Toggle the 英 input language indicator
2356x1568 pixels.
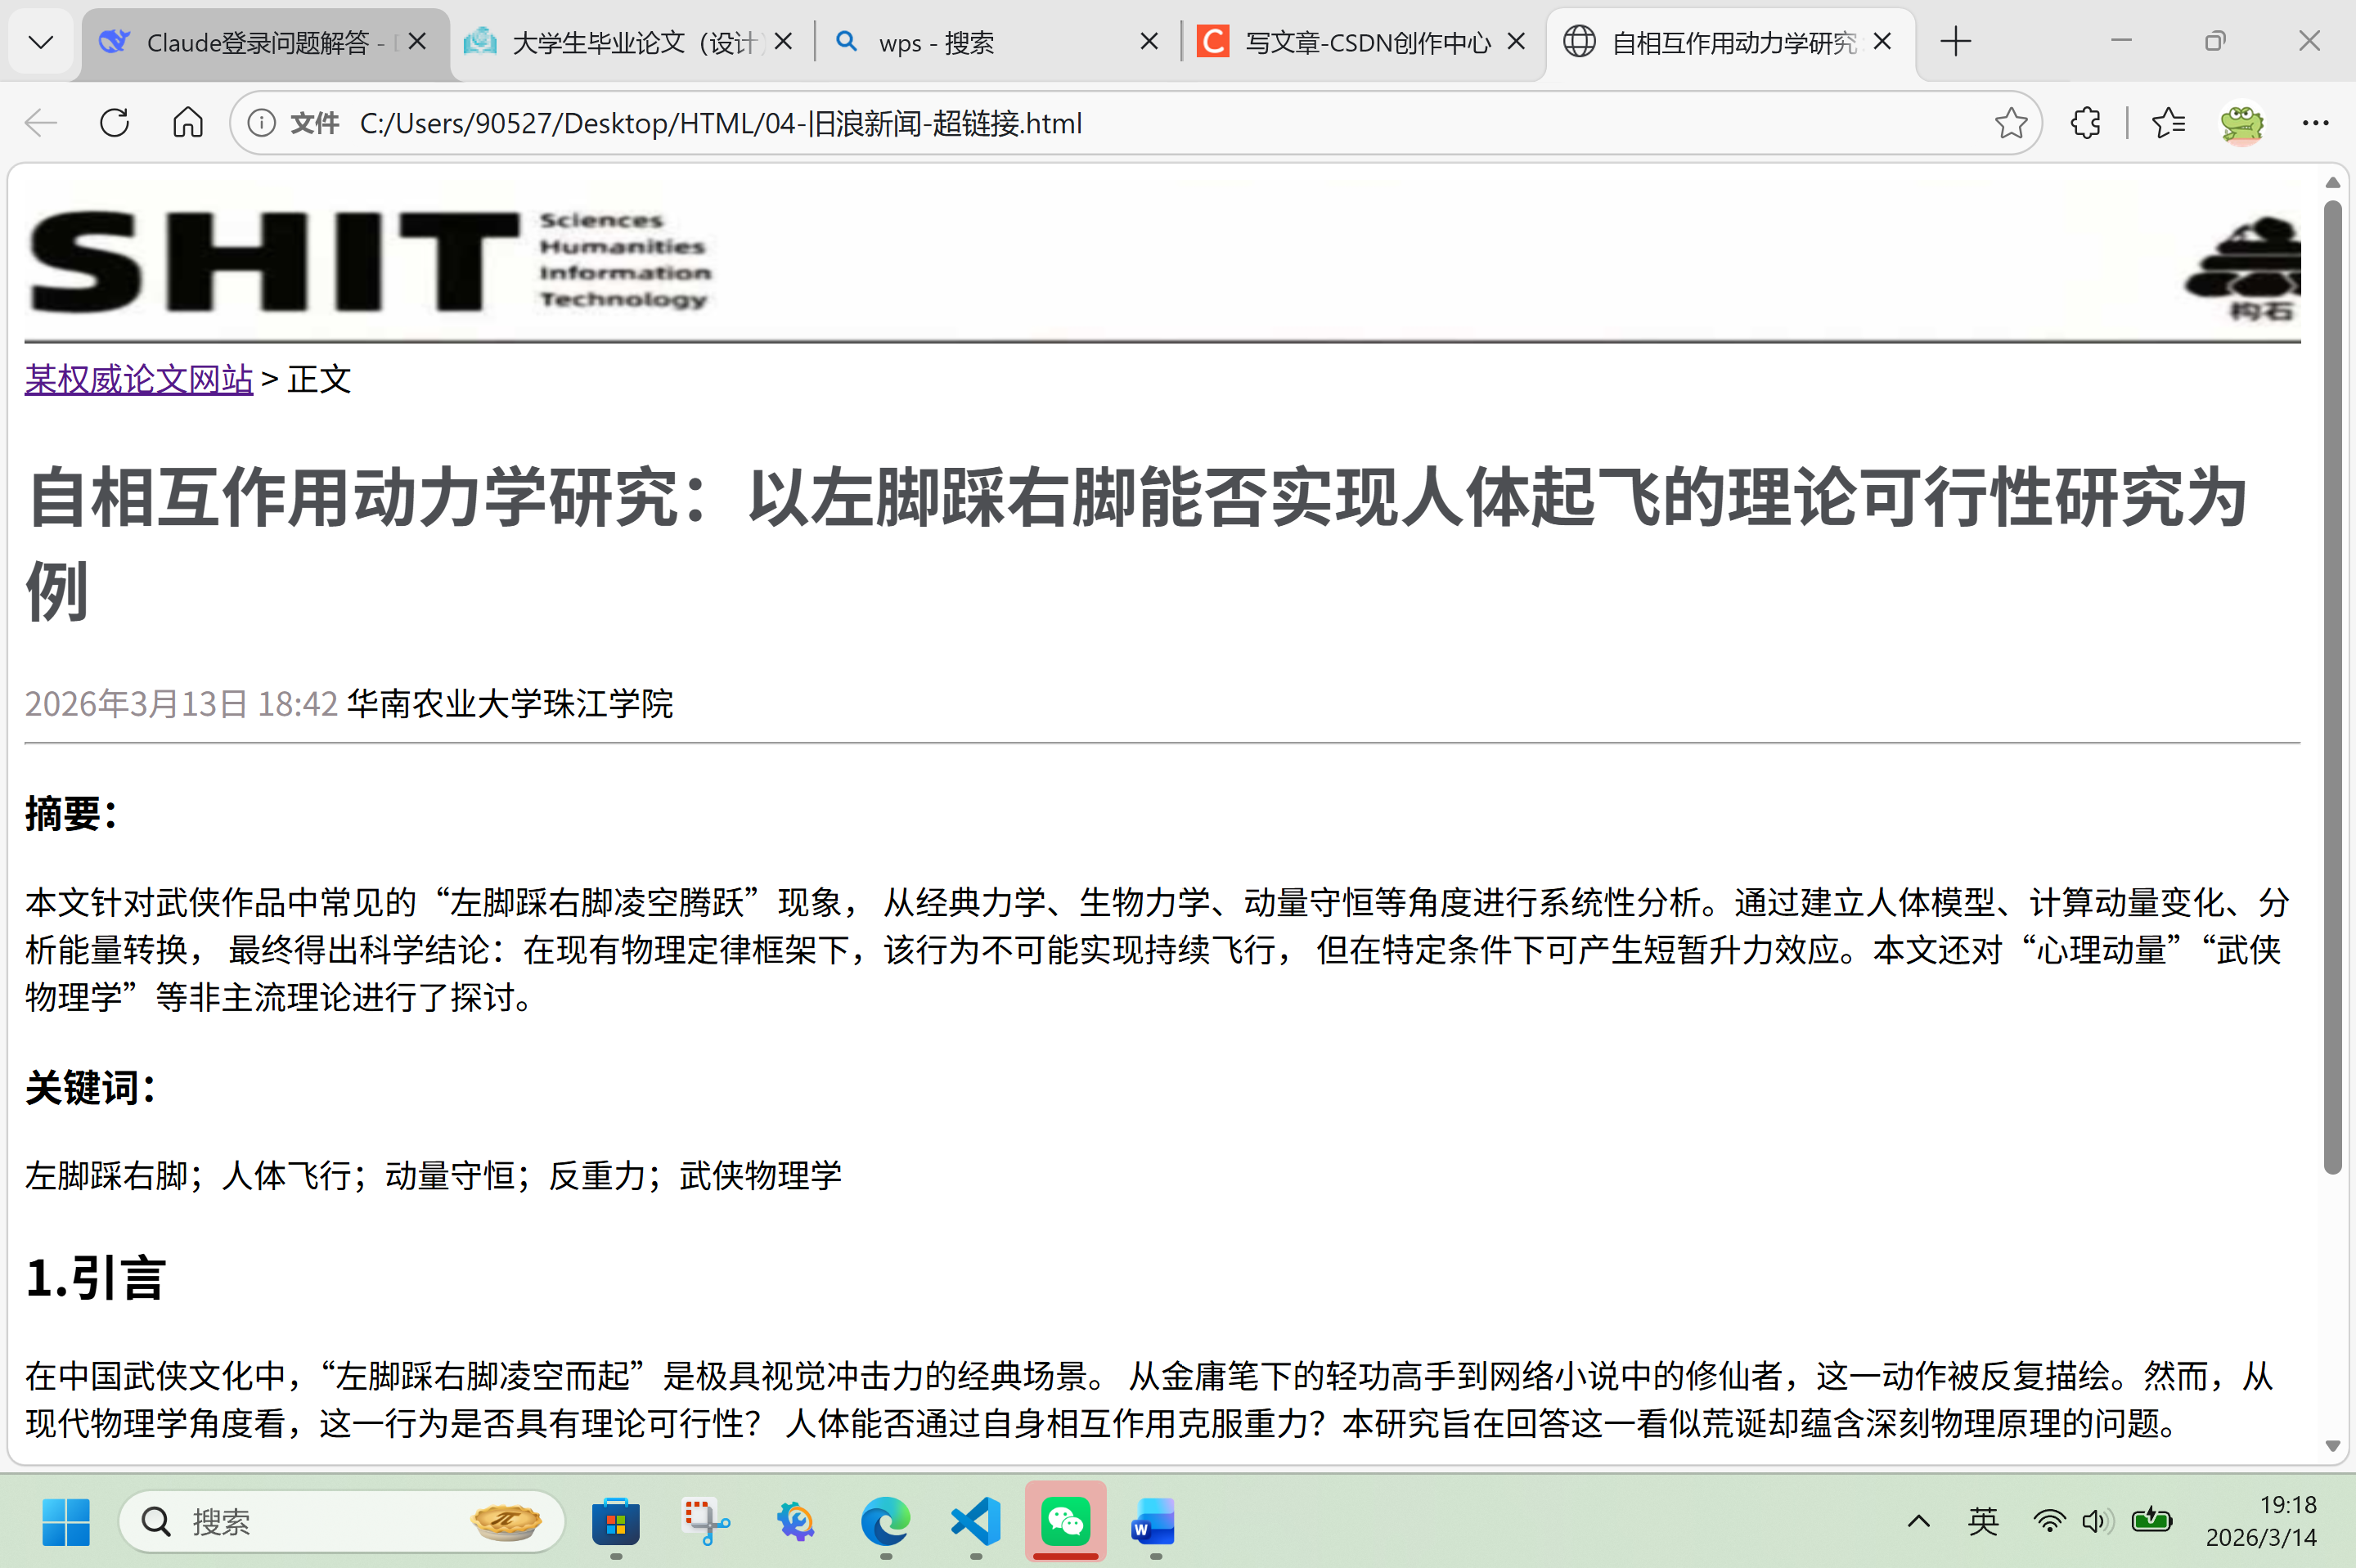(x=1983, y=1522)
